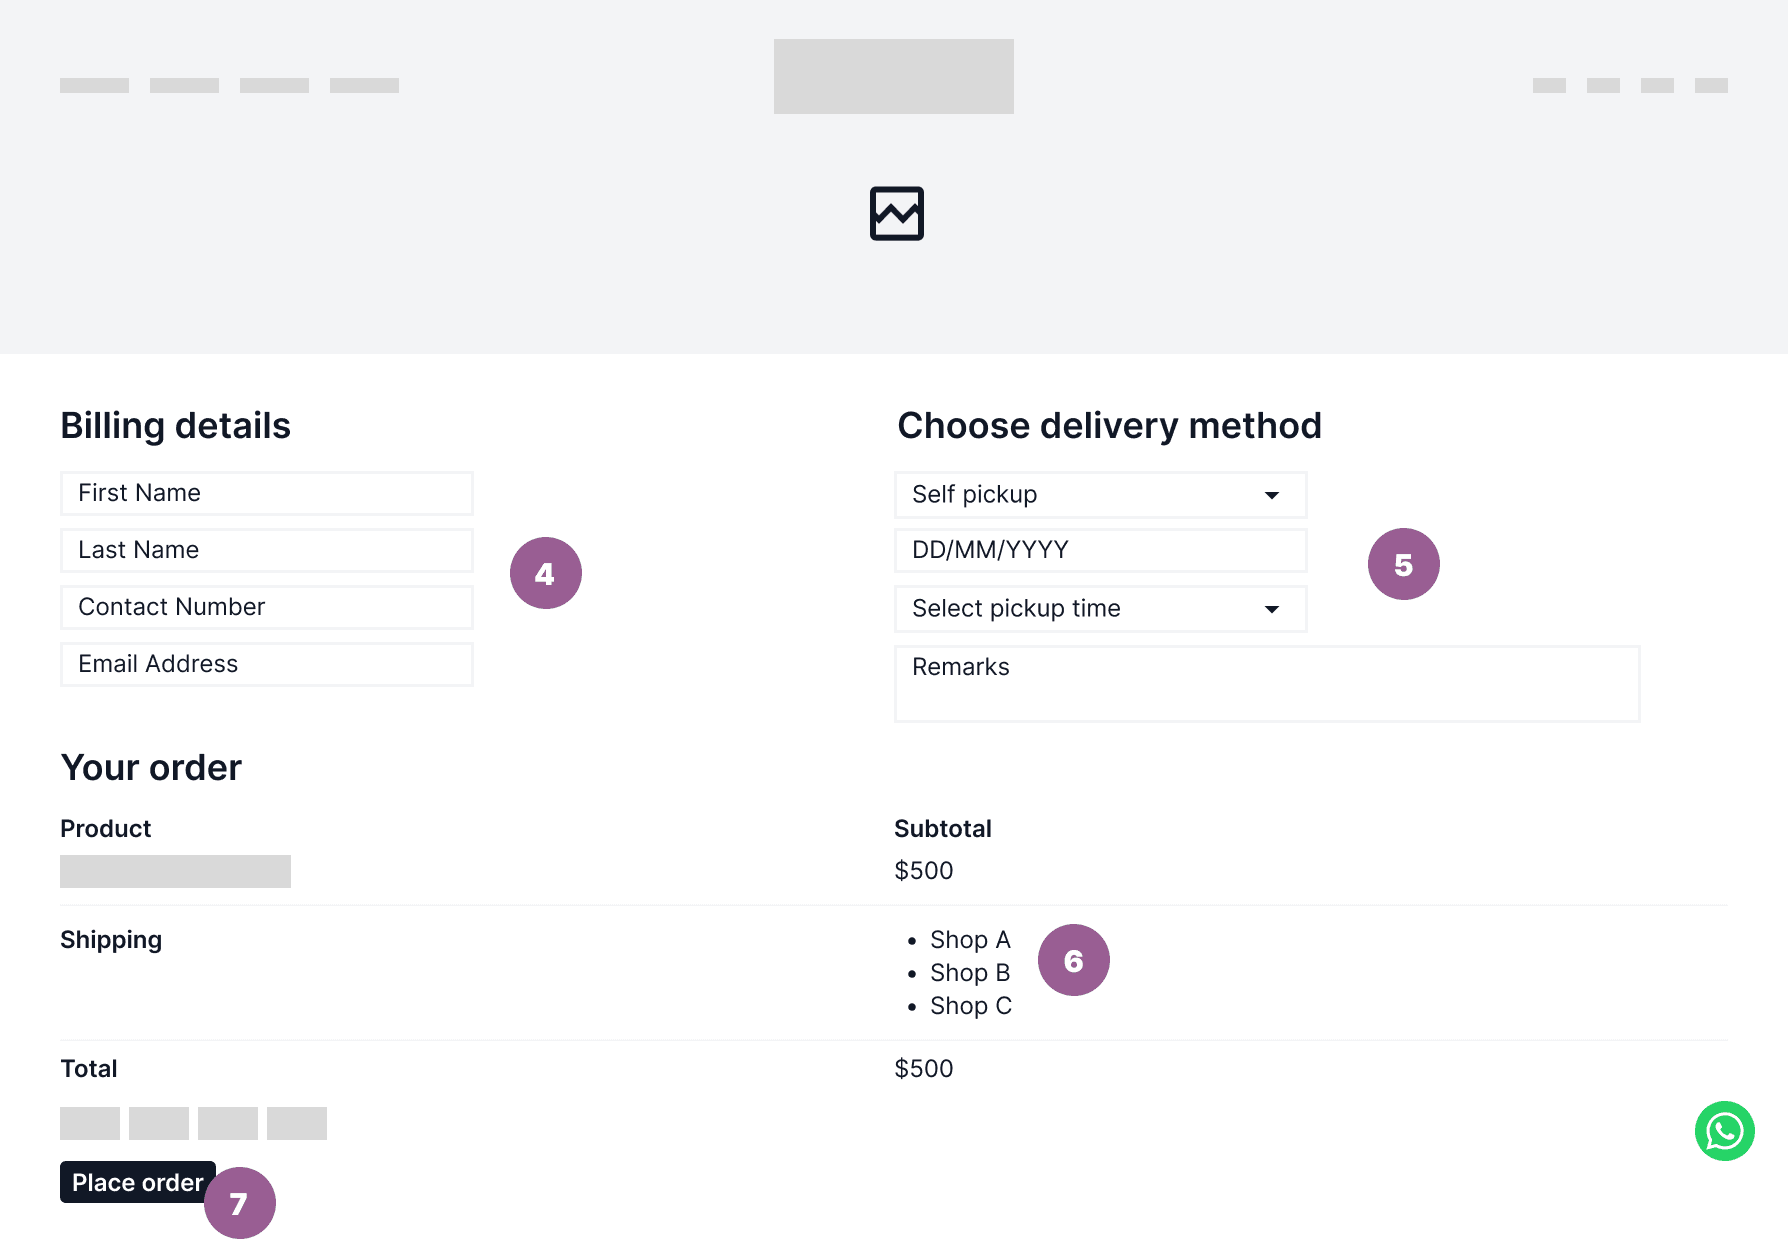The image size is (1788, 1251).
Task: Click the image placeholder icon in the banner
Action: [896, 213]
